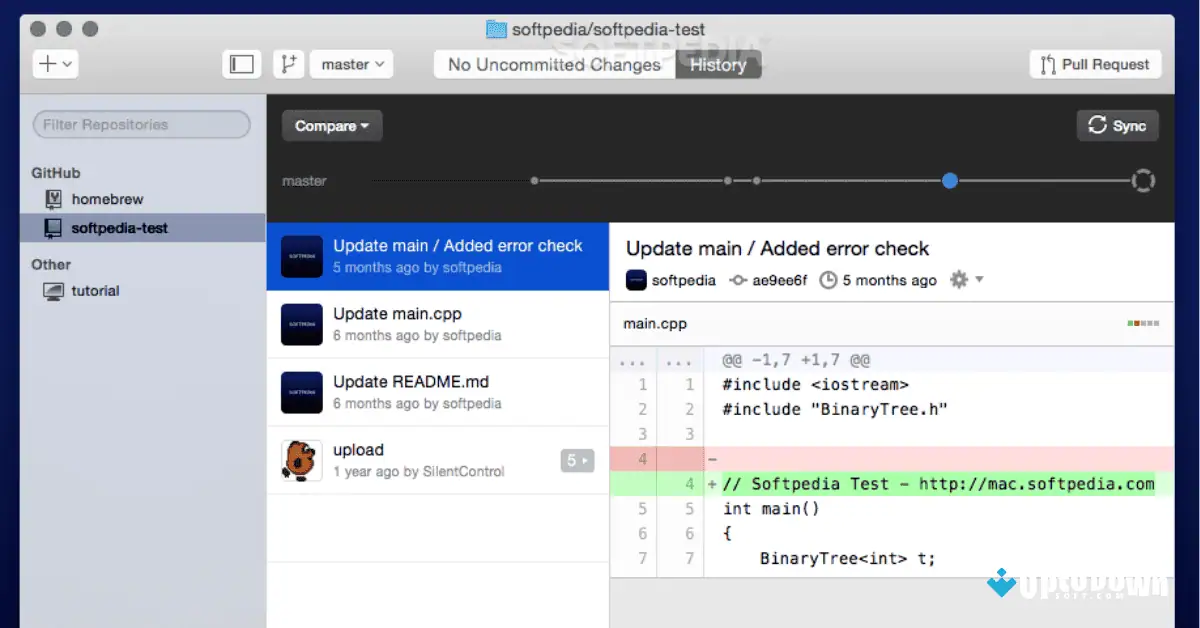Viewport: 1200px width, 628px height.
Task: Click the clock icon beside 5 months ago
Action: [828, 280]
